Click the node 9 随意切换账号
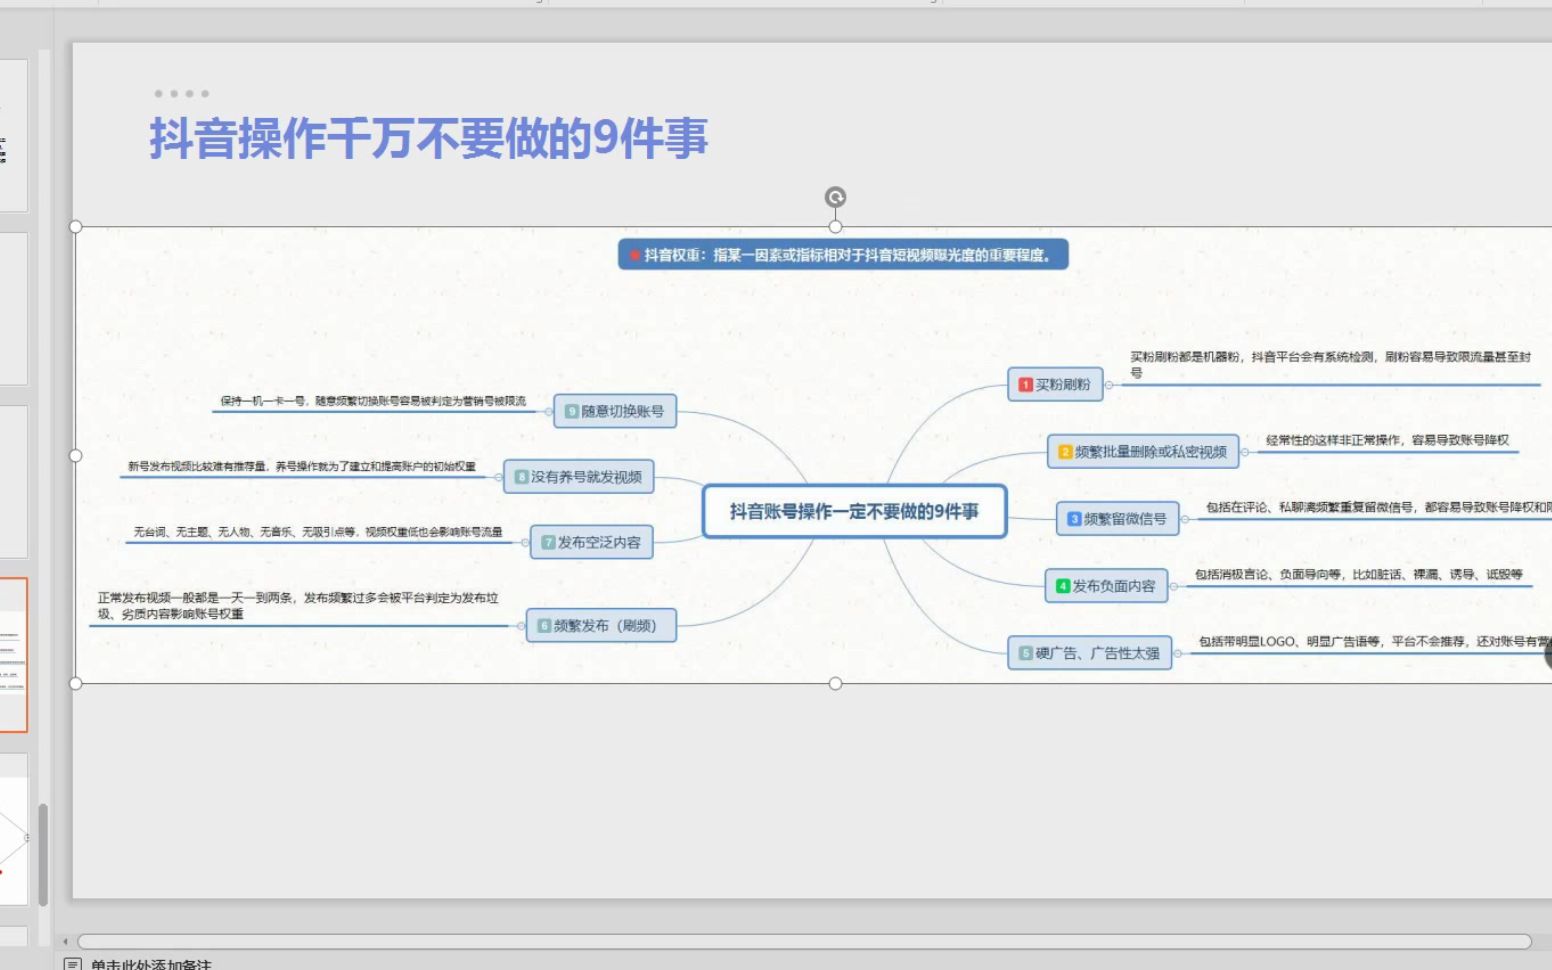 coord(615,411)
